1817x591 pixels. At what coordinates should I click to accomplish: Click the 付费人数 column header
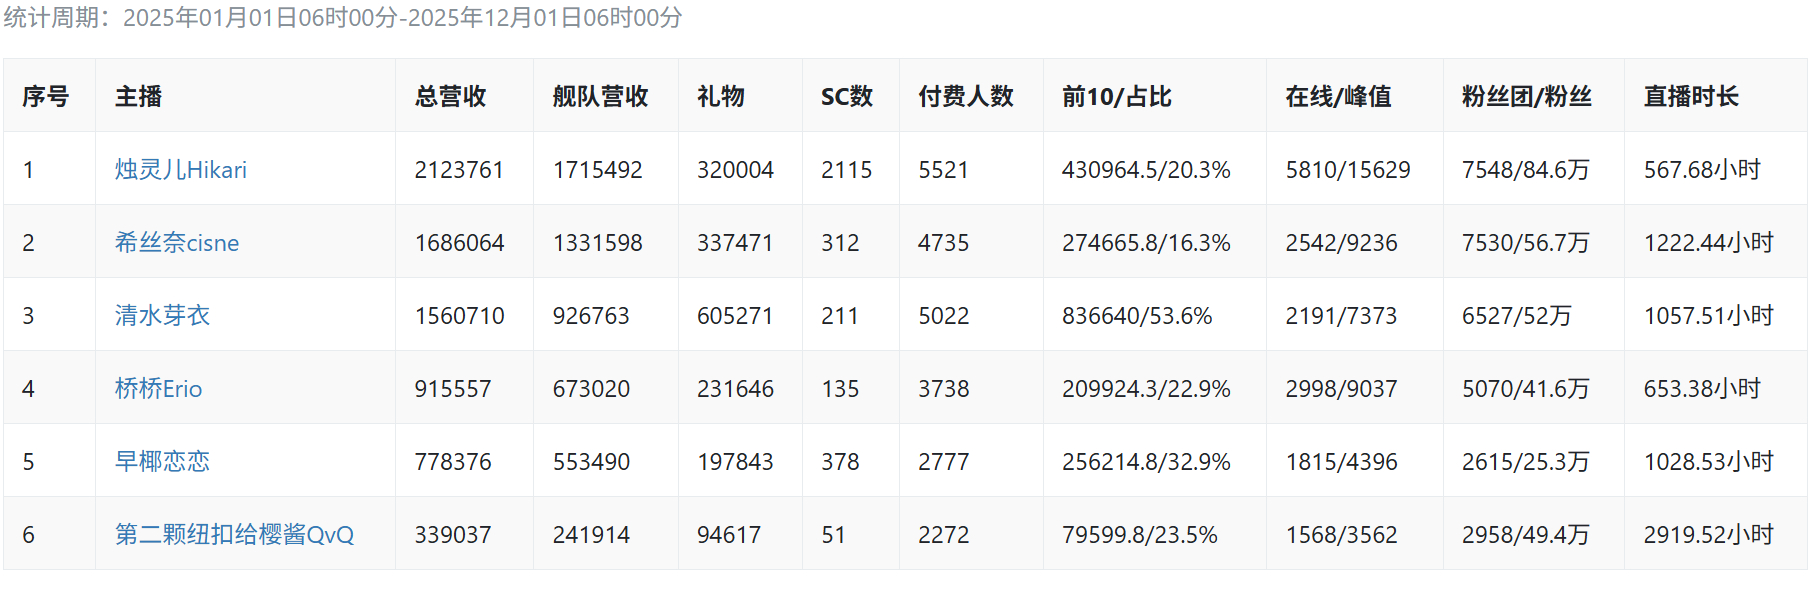tap(966, 97)
